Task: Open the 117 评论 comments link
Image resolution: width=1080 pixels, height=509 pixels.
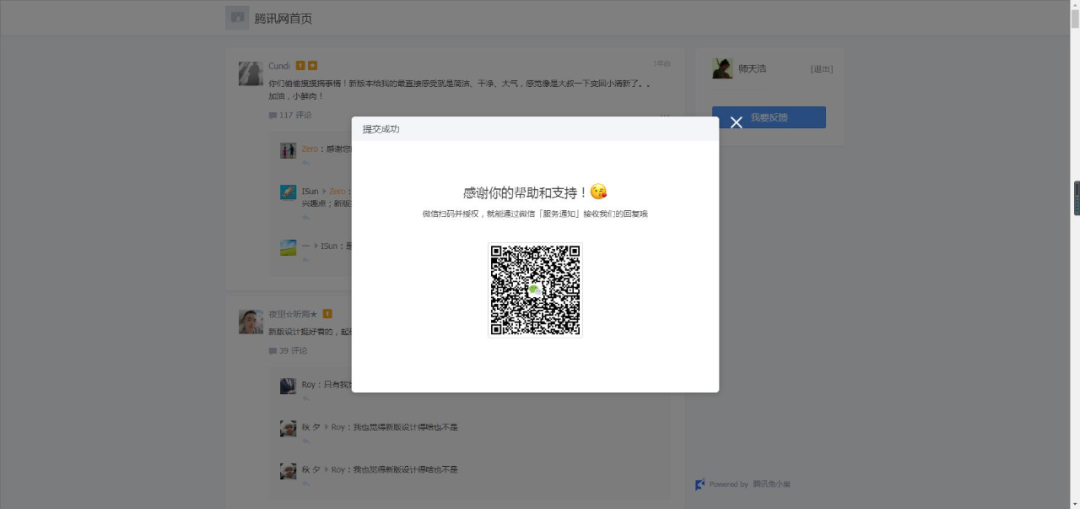Action: (290, 115)
